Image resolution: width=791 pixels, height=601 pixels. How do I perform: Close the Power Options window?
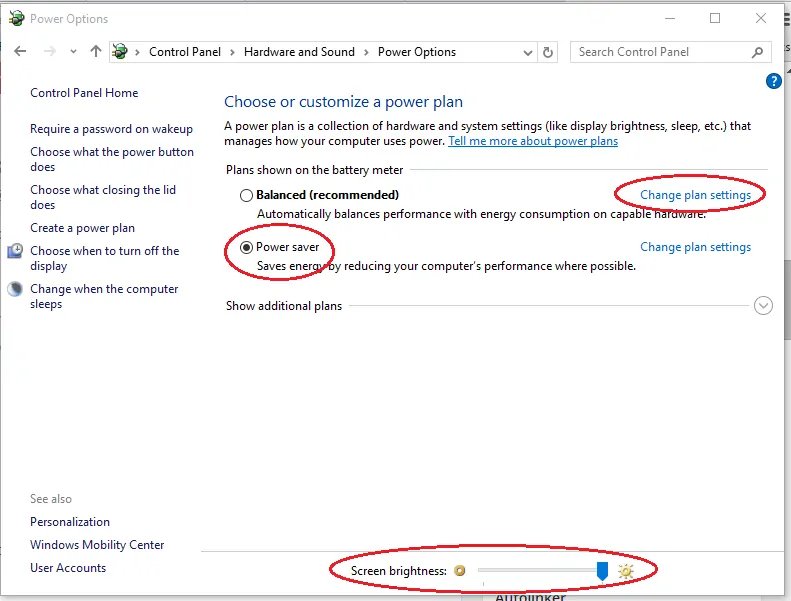coord(761,19)
